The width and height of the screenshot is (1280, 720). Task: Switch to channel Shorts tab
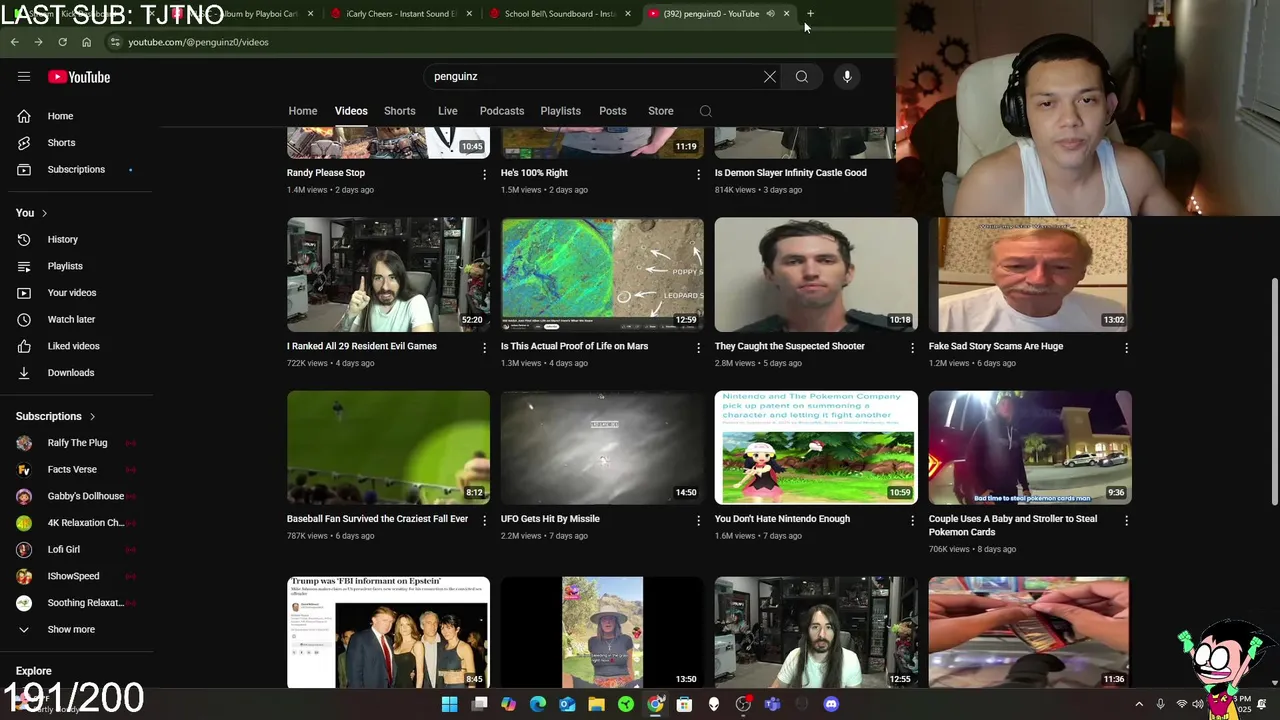tap(399, 111)
